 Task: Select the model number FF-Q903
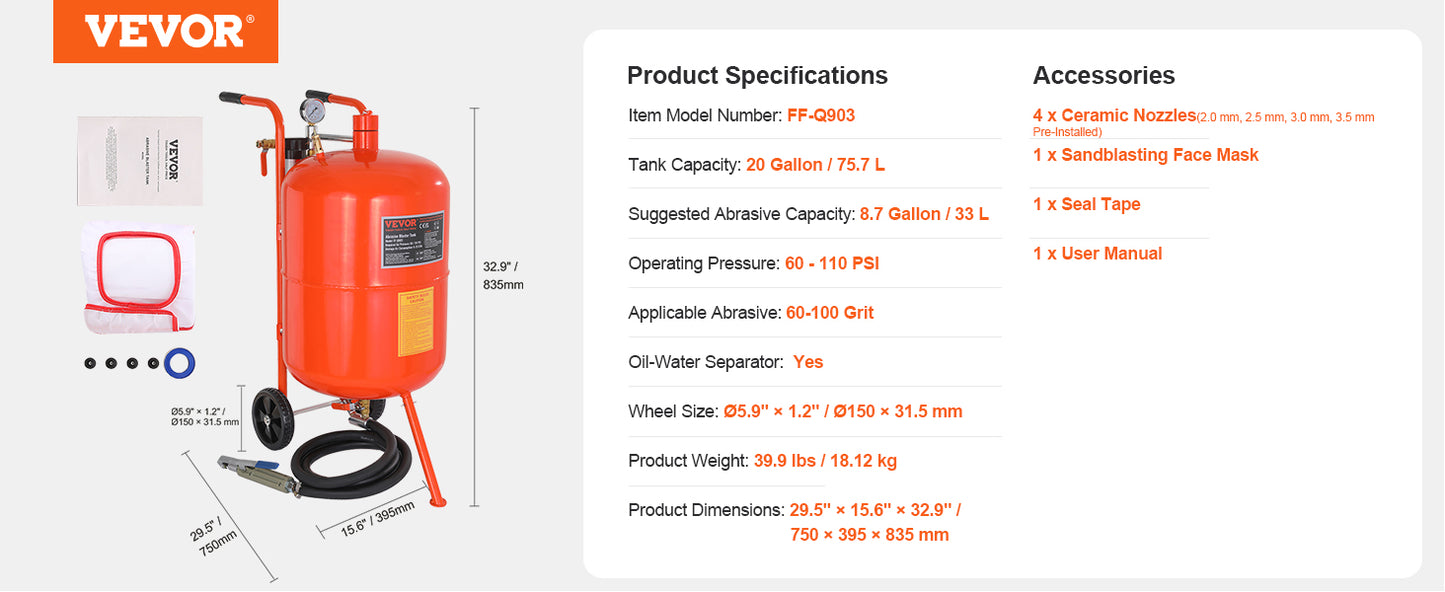[x=821, y=115]
